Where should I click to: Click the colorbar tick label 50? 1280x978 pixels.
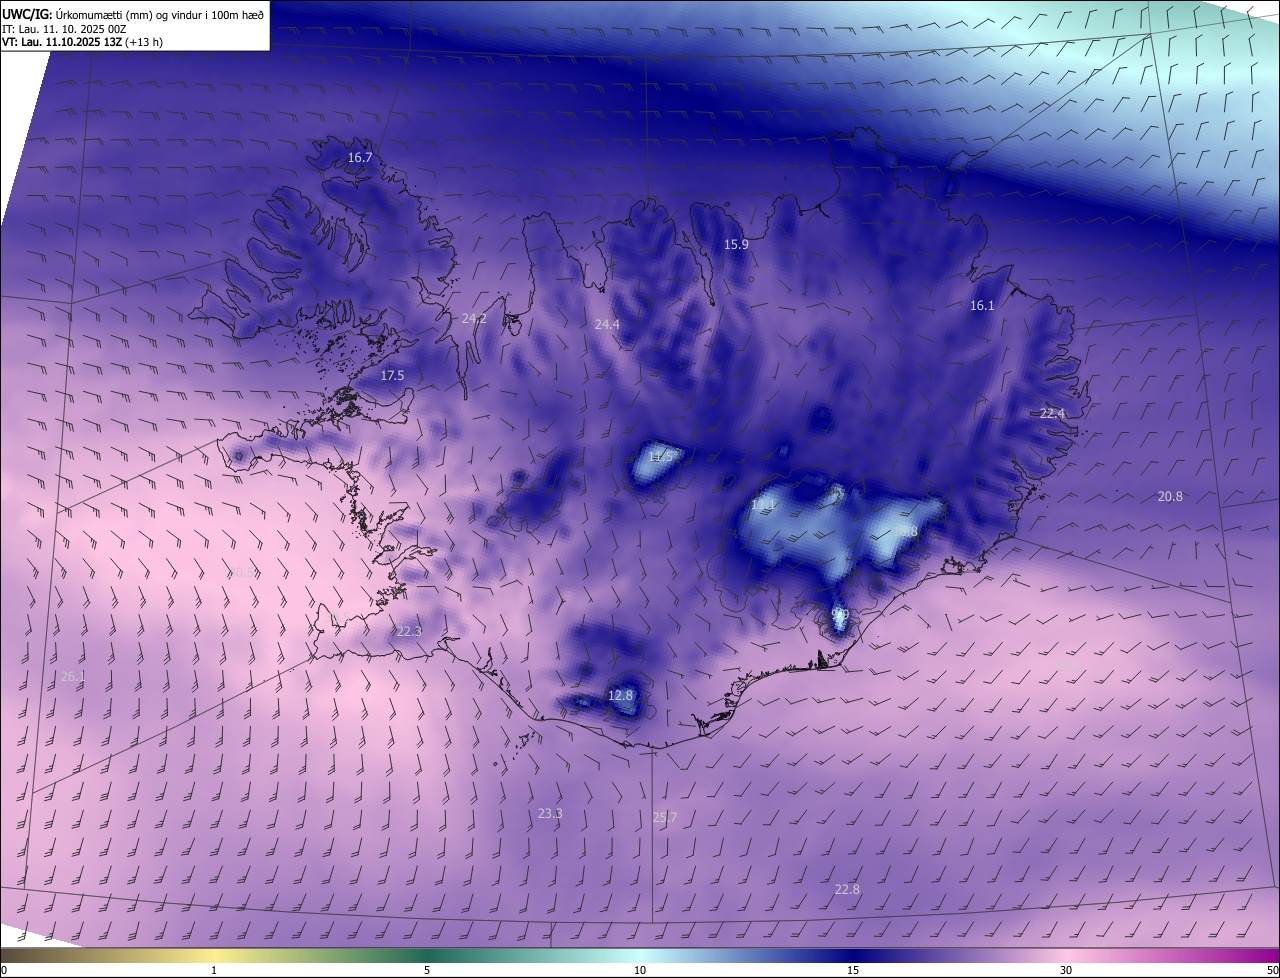(x=1272, y=971)
